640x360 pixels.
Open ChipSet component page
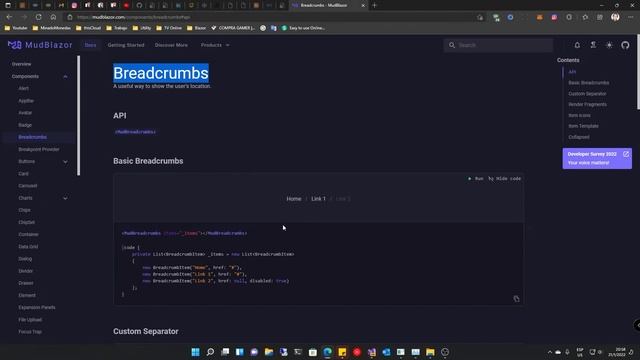pyautogui.click(x=27, y=222)
